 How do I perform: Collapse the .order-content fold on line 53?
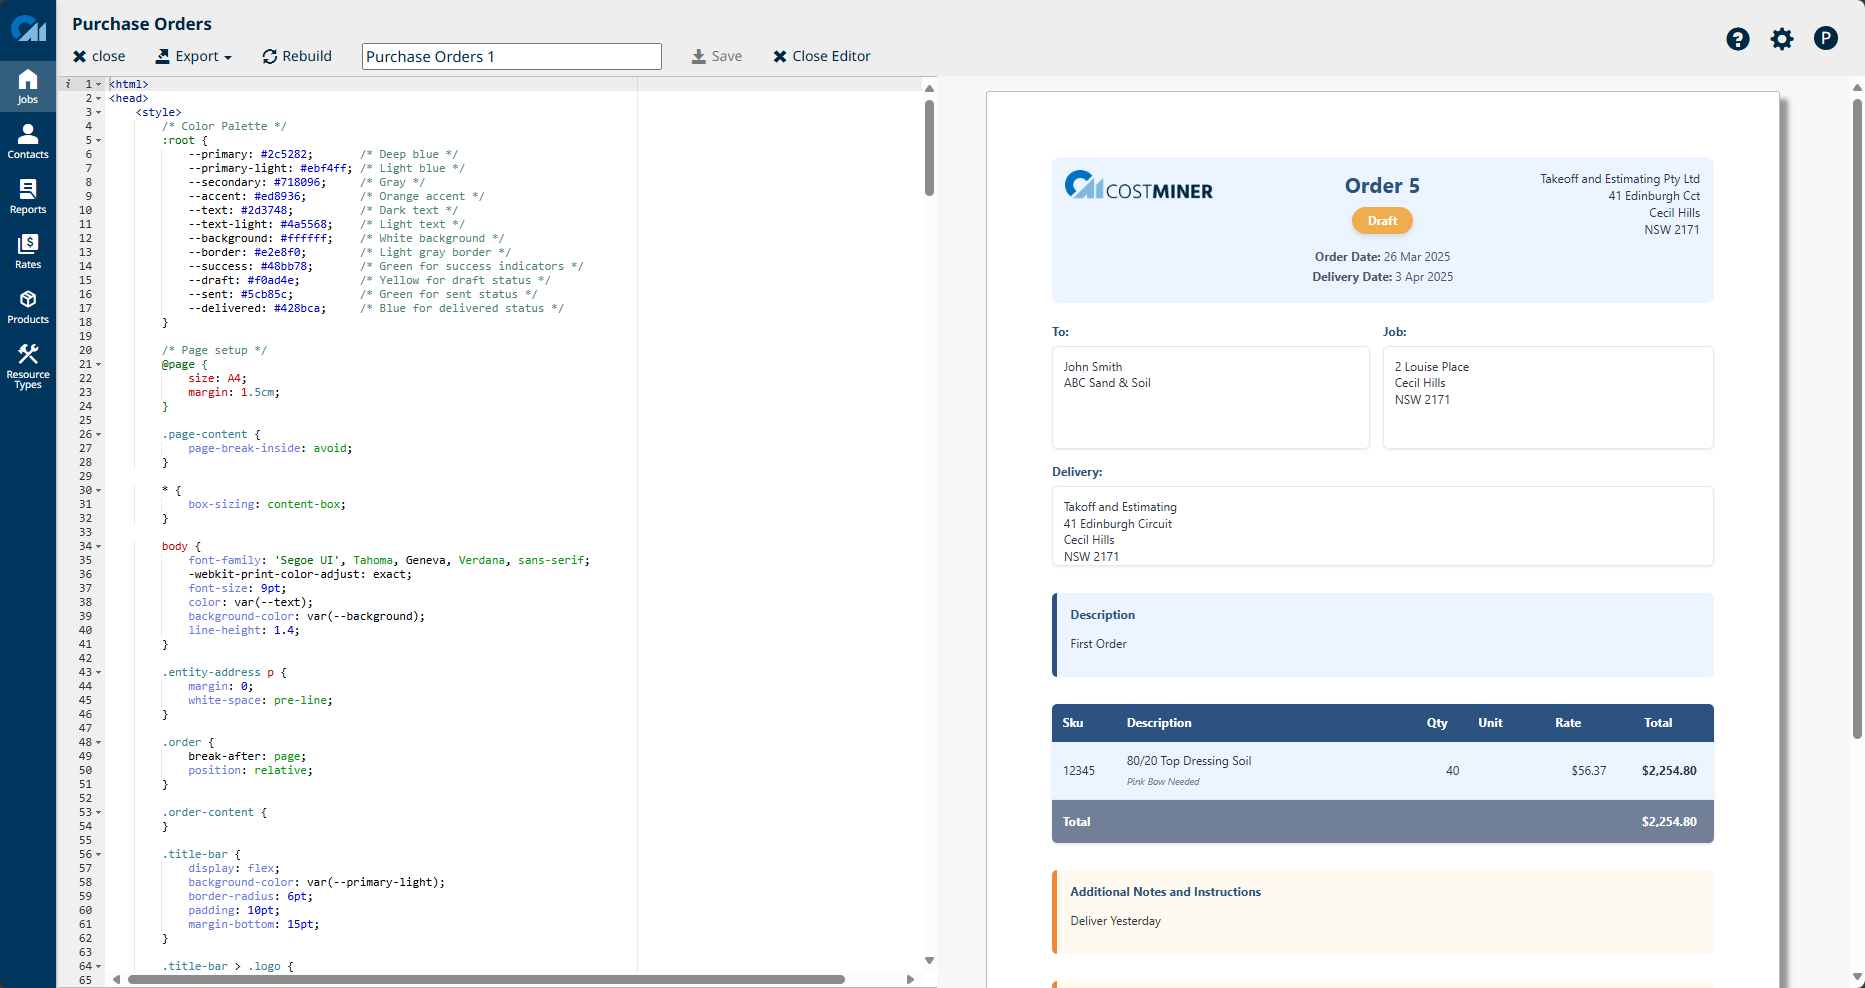coord(98,812)
